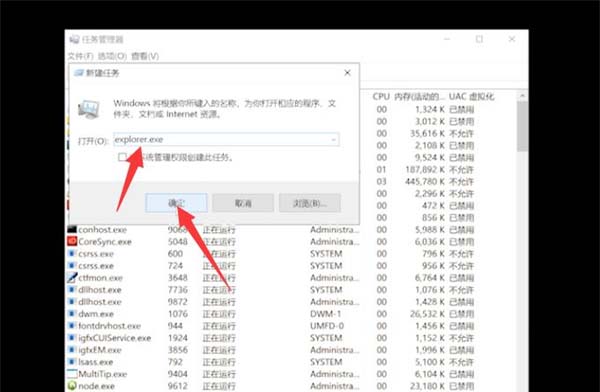Sort by the CPU column header
600x392 pixels.
tap(381, 97)
